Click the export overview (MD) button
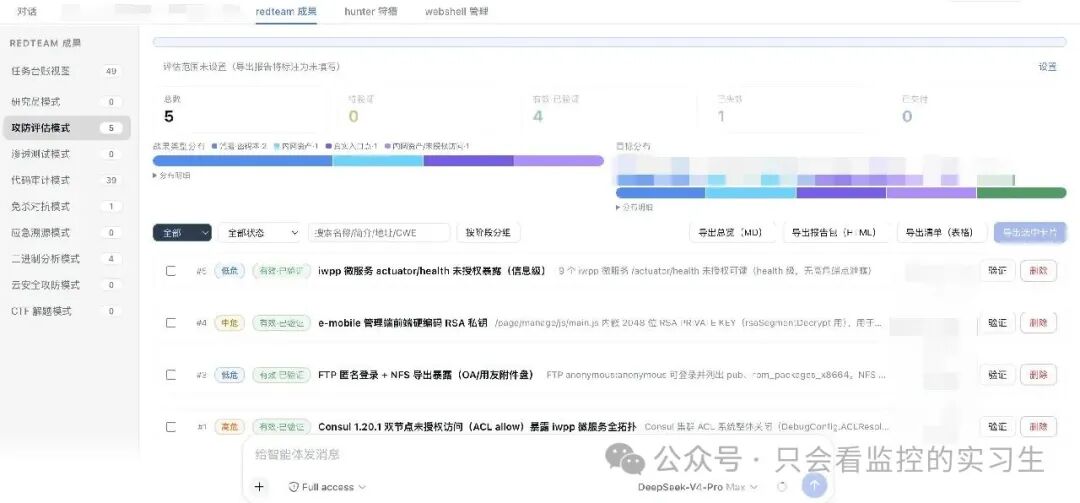 pyautogui.click(x=731, y=233)
